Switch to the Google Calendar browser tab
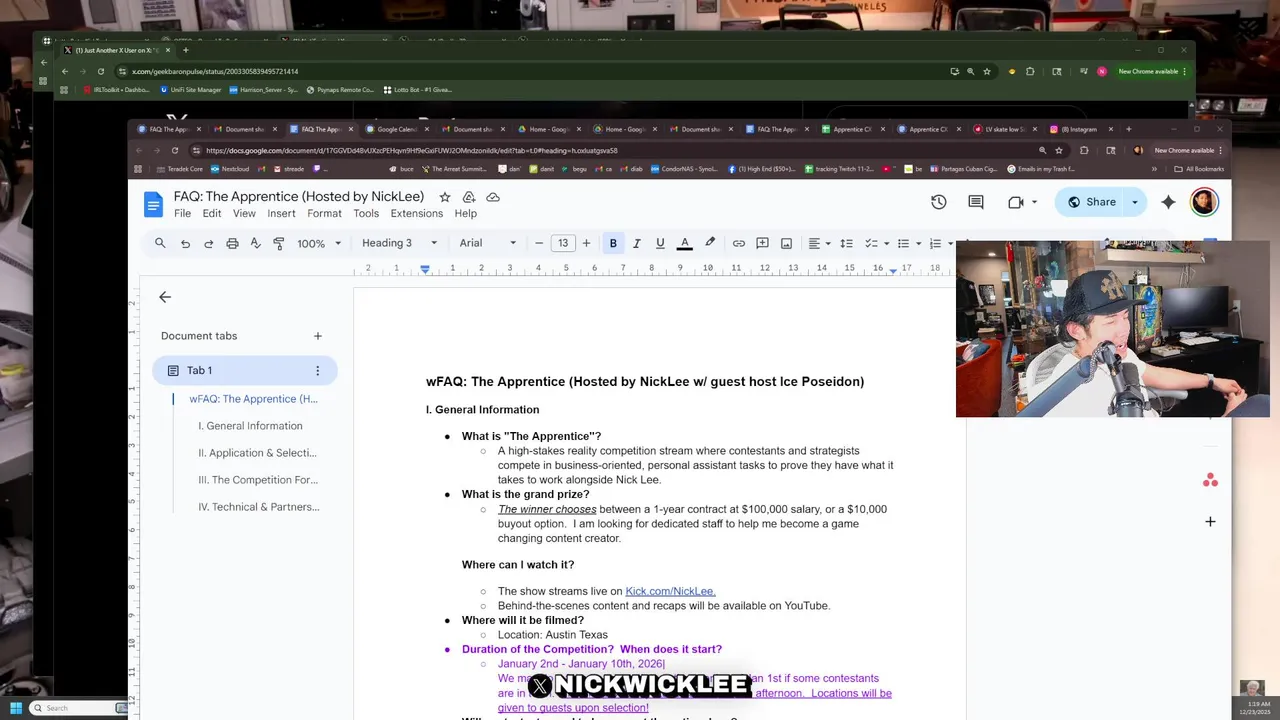The image size is (1280, 720). [396, 129]
